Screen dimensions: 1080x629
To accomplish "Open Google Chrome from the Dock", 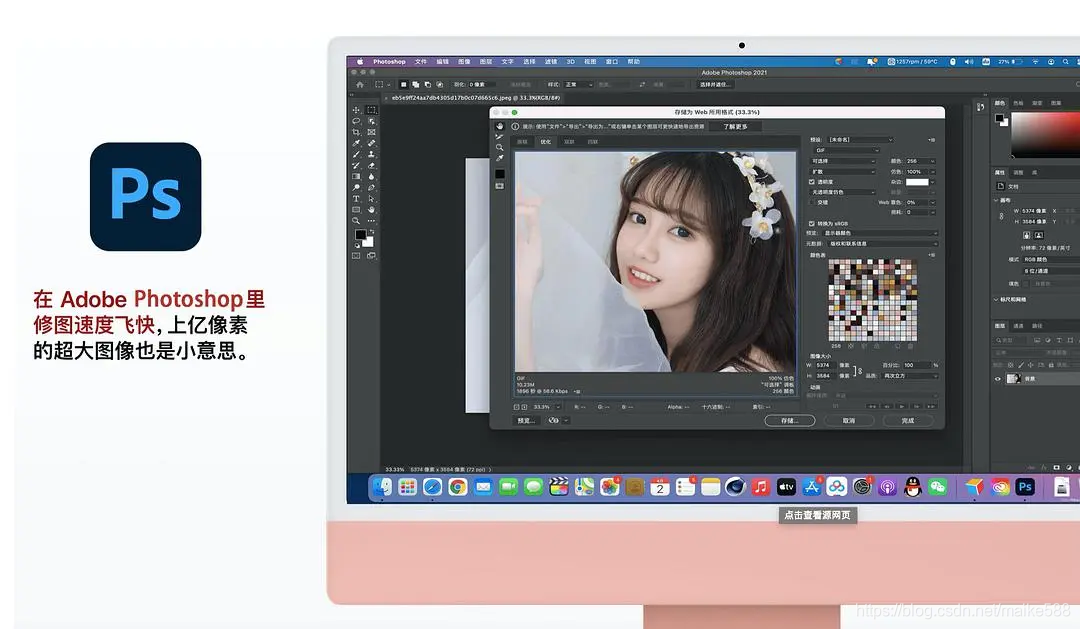I will 457,487.
